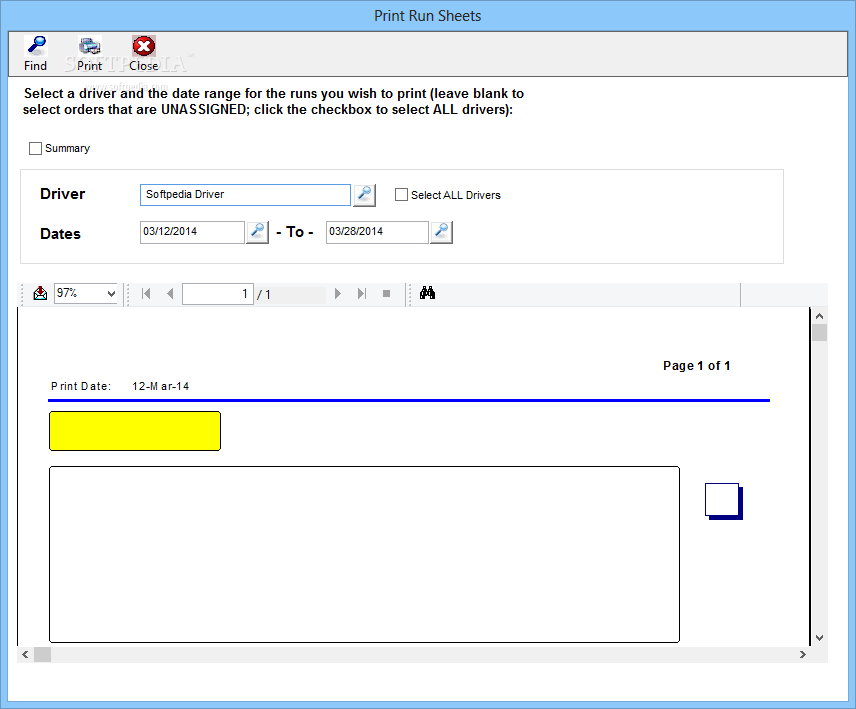Click the Driver name input field
This screenshot has height=709, width=856.
point(245,195)
